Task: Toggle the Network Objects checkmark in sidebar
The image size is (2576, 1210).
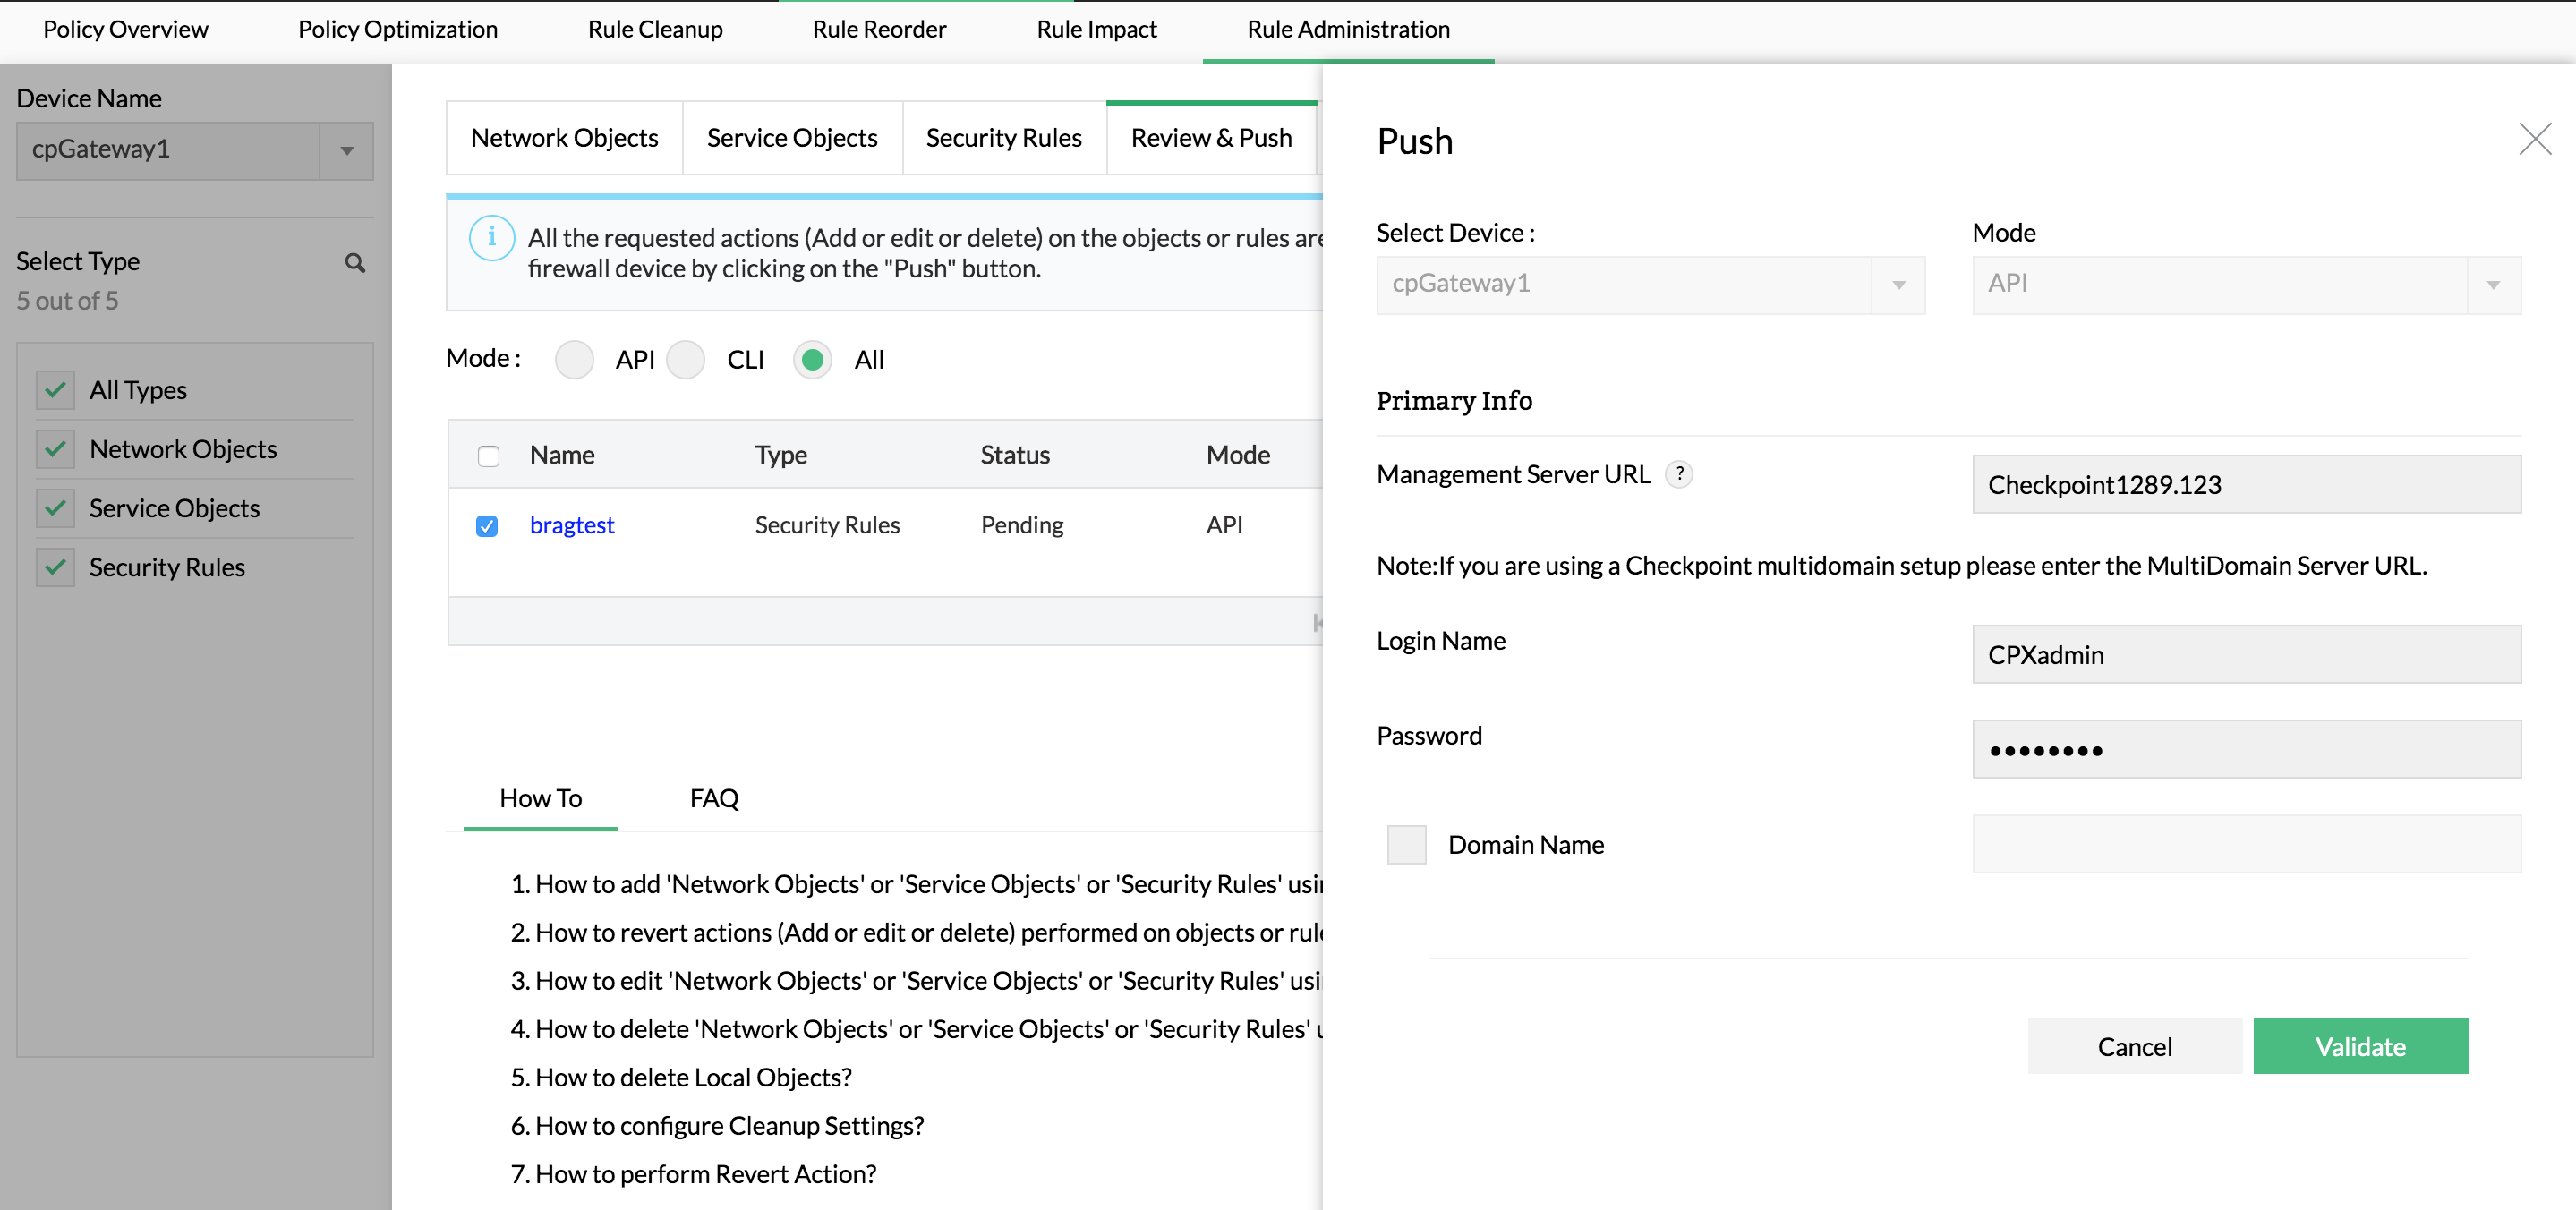Action: pyautogui.click(x=55, y=449)
